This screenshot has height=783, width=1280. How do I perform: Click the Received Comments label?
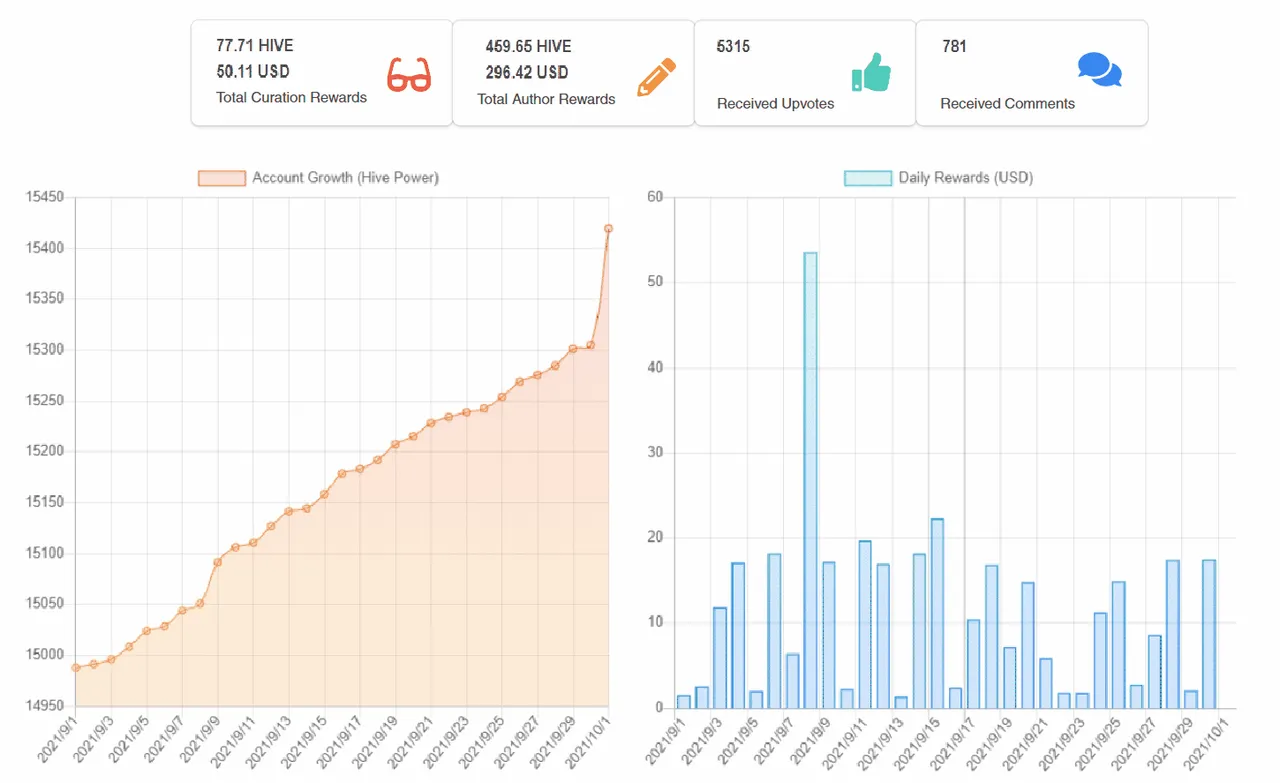point(1007,103)
